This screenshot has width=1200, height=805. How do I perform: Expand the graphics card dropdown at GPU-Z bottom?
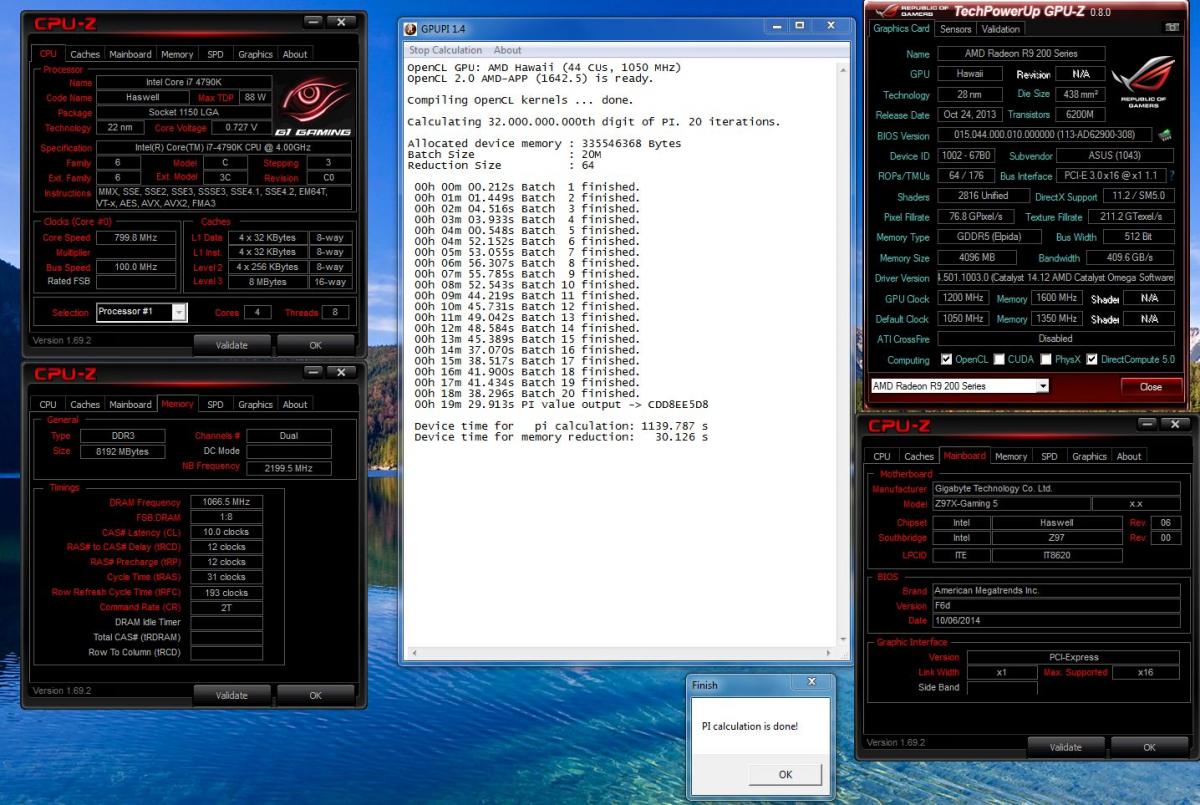(1043, 386)
